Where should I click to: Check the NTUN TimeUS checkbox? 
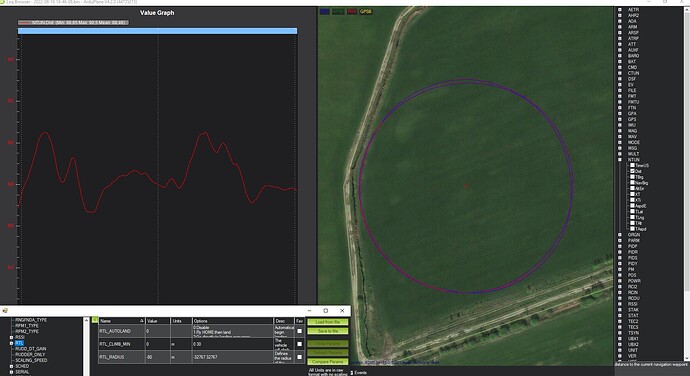(632, 166)
